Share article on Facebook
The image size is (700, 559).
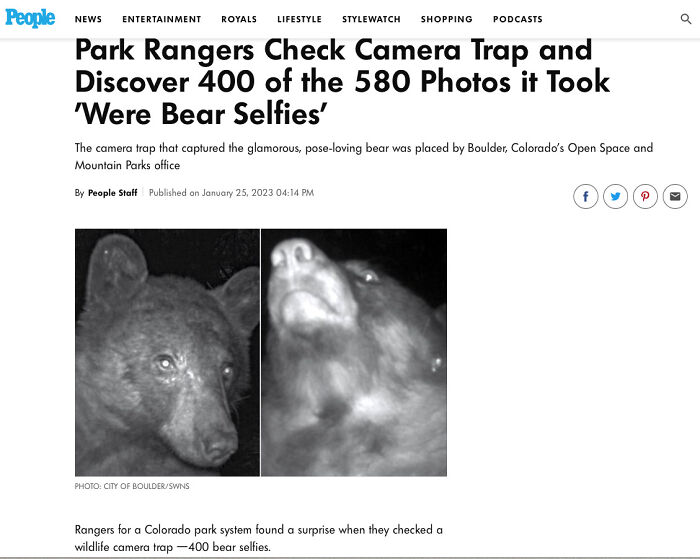(x=586, y=196)
